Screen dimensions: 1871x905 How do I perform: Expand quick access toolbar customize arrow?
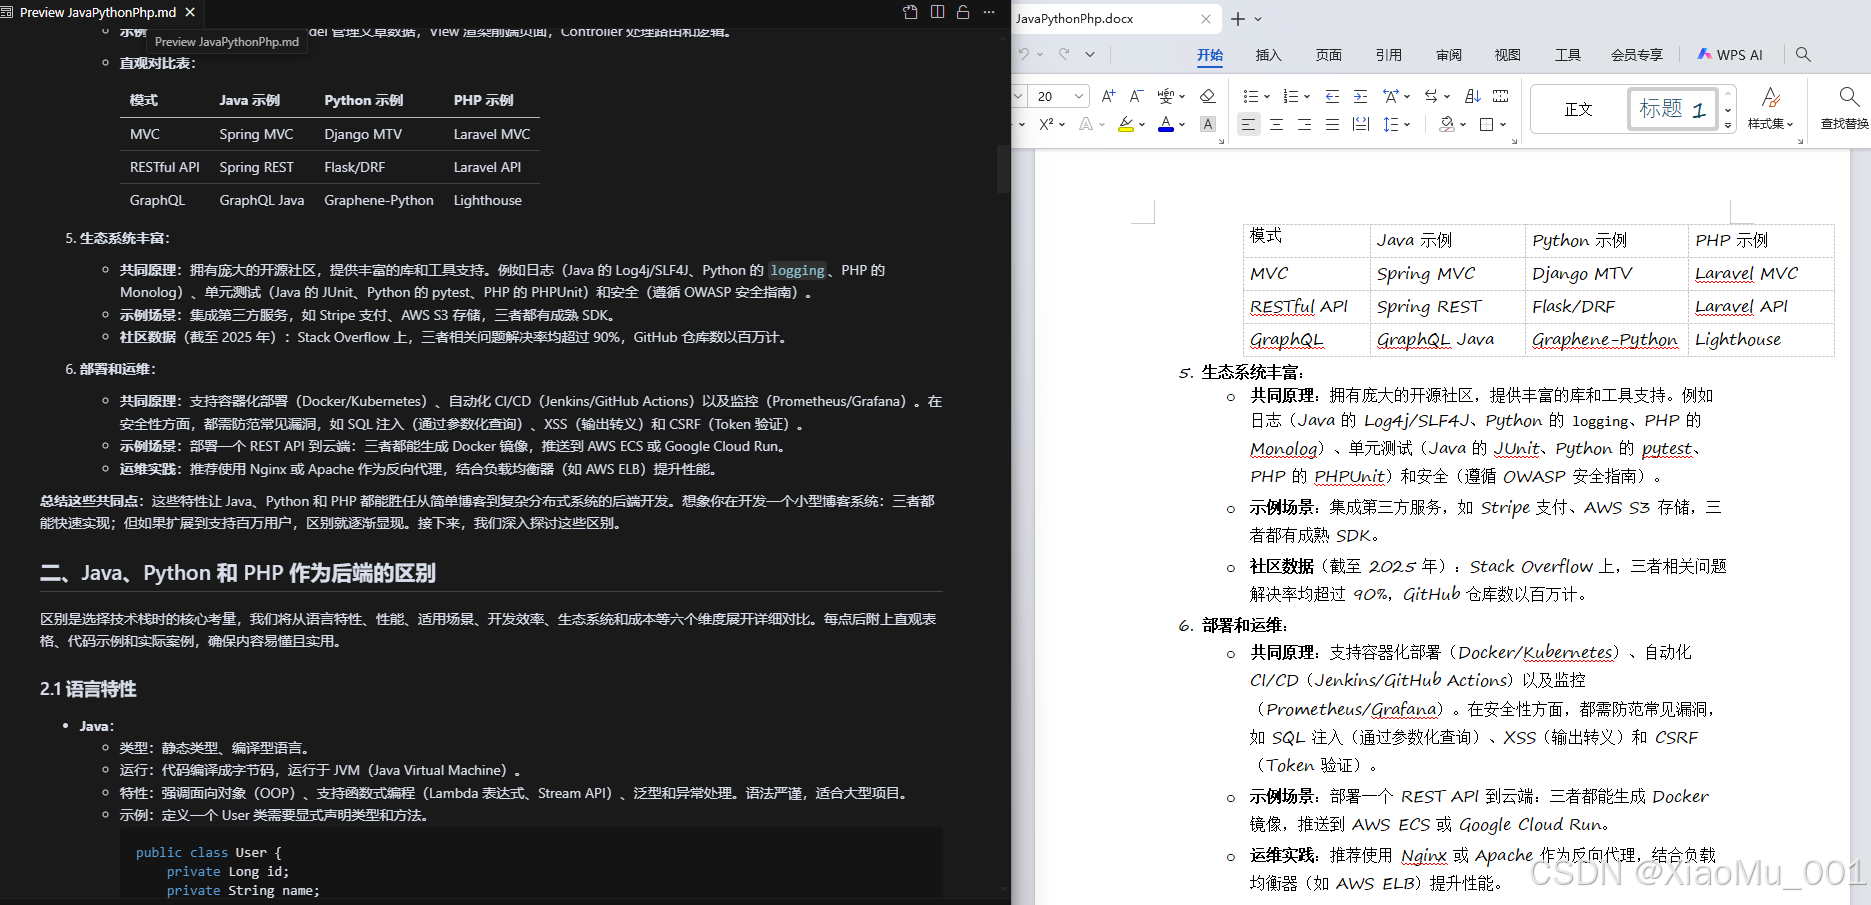pos(1090,55)
